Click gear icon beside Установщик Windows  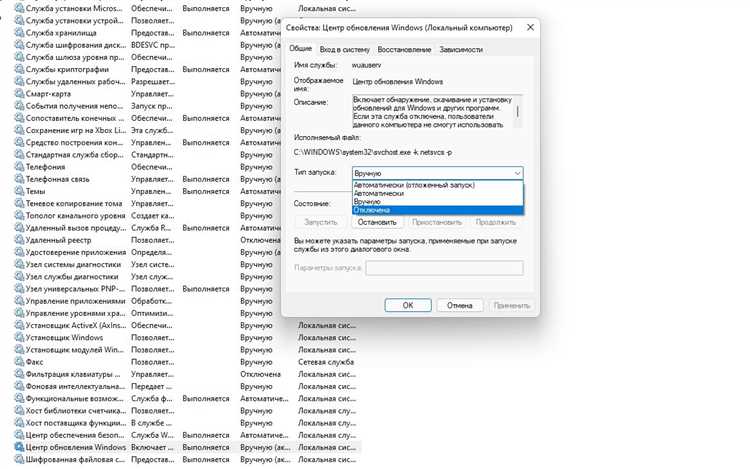pos(19,338)
